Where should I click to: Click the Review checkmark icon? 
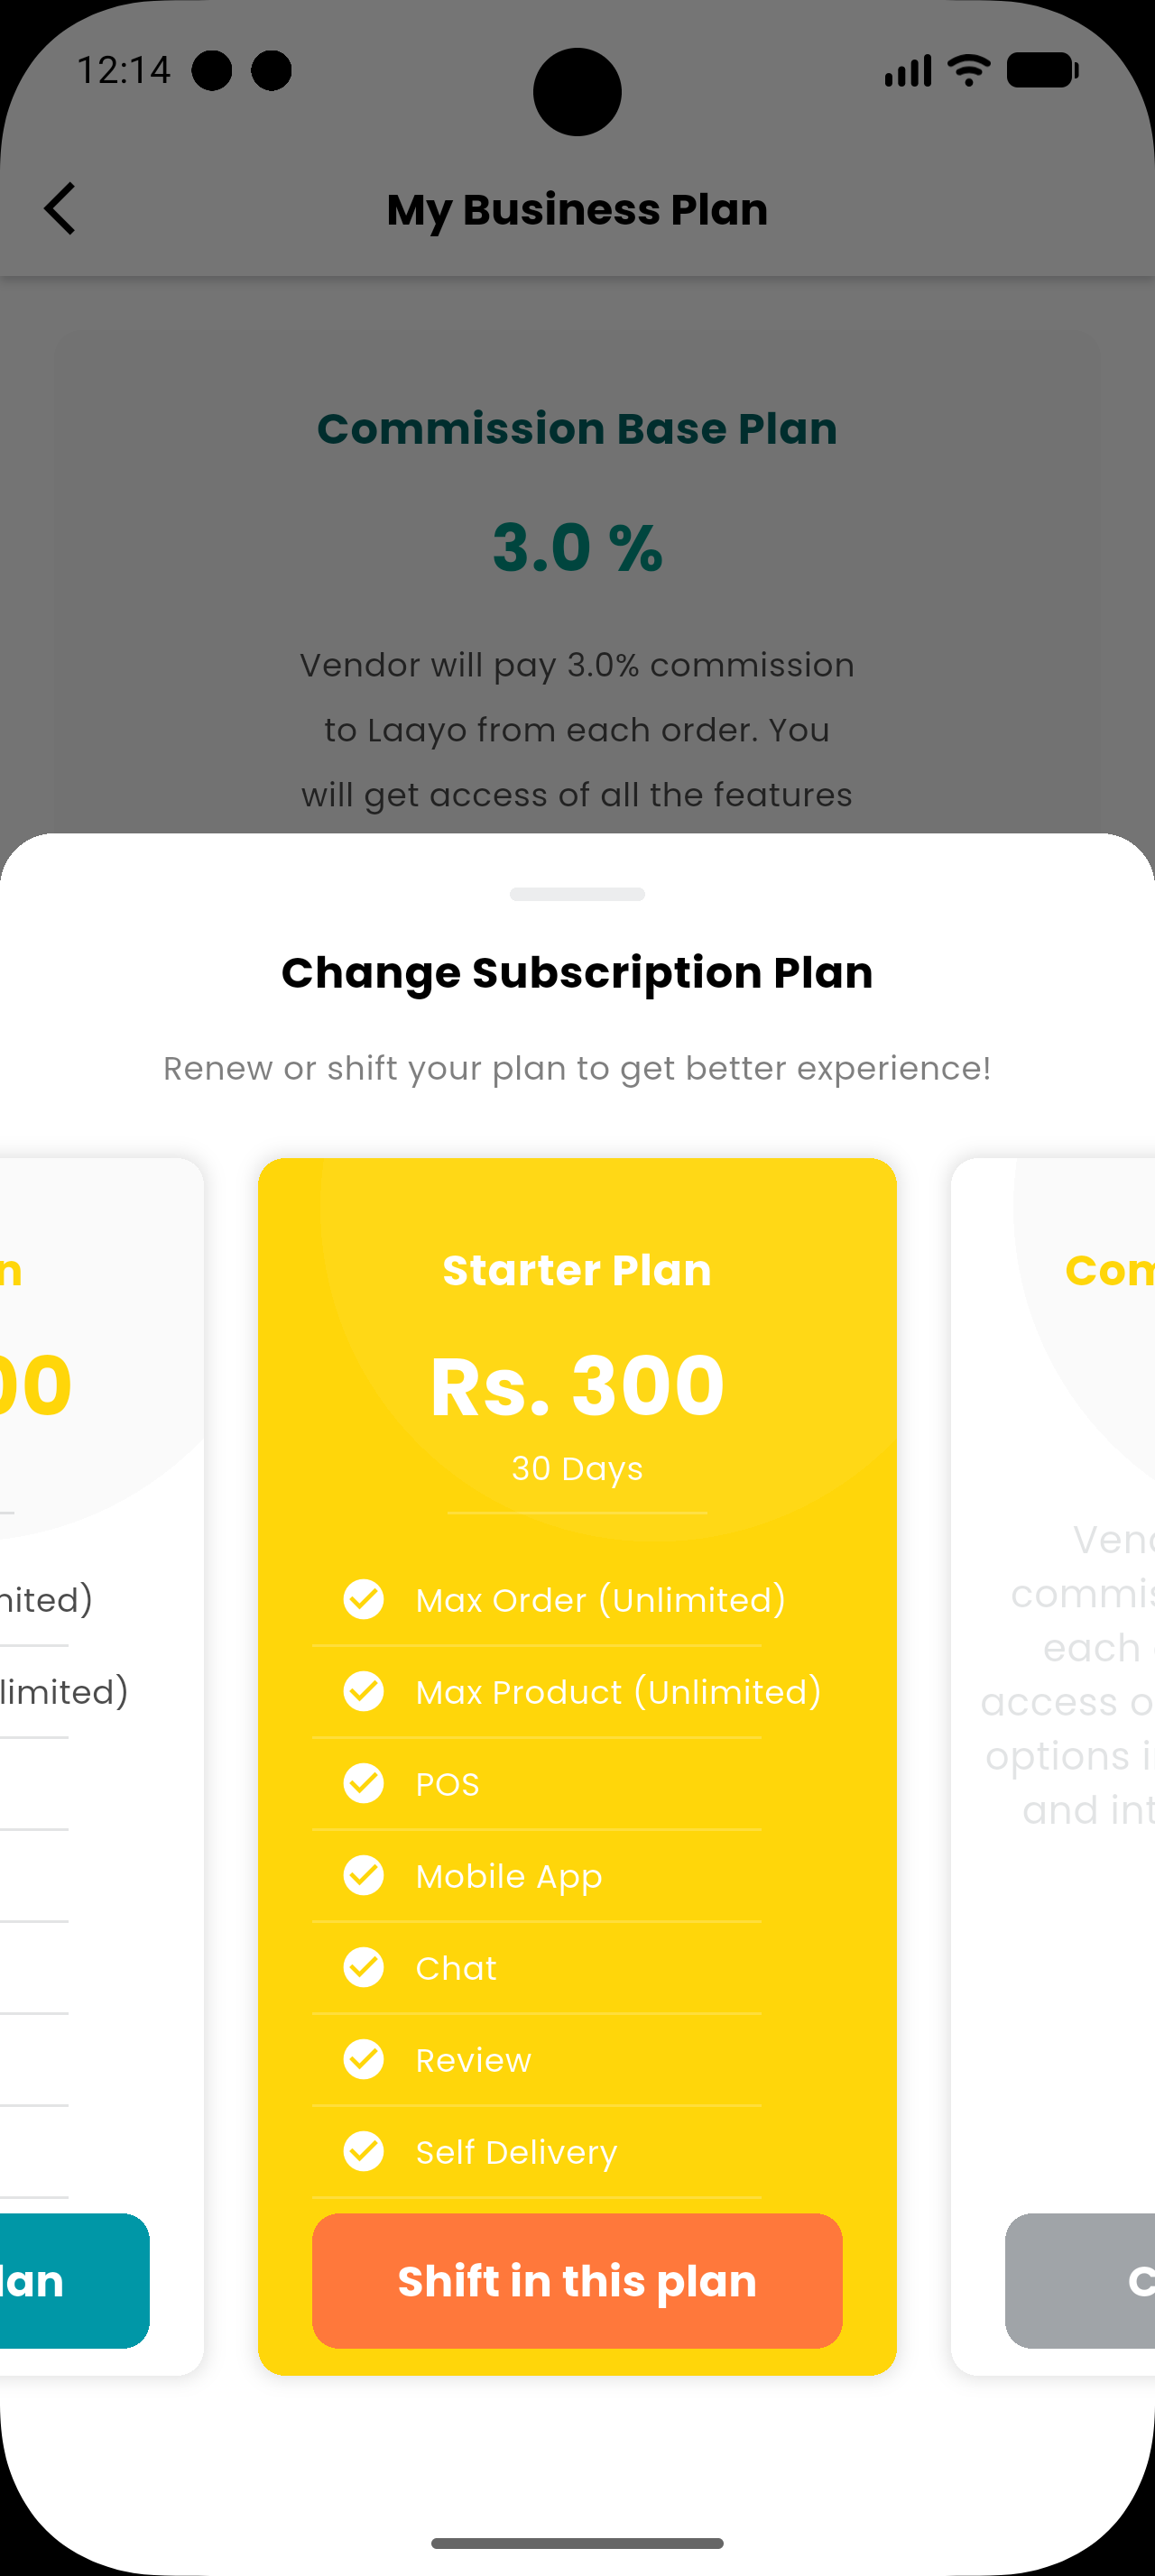tap(363, 2059)
